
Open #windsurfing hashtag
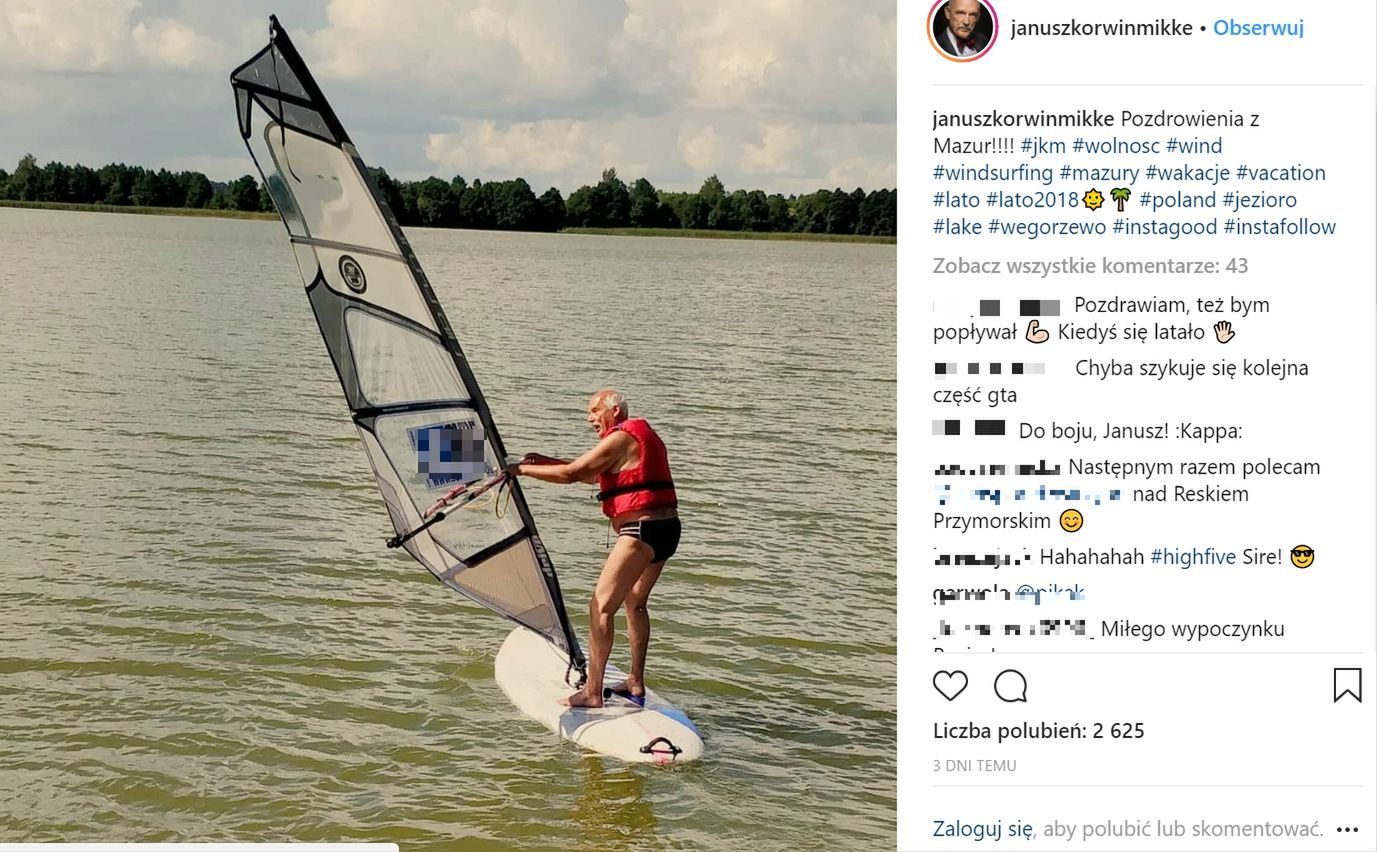click(993, 173)
